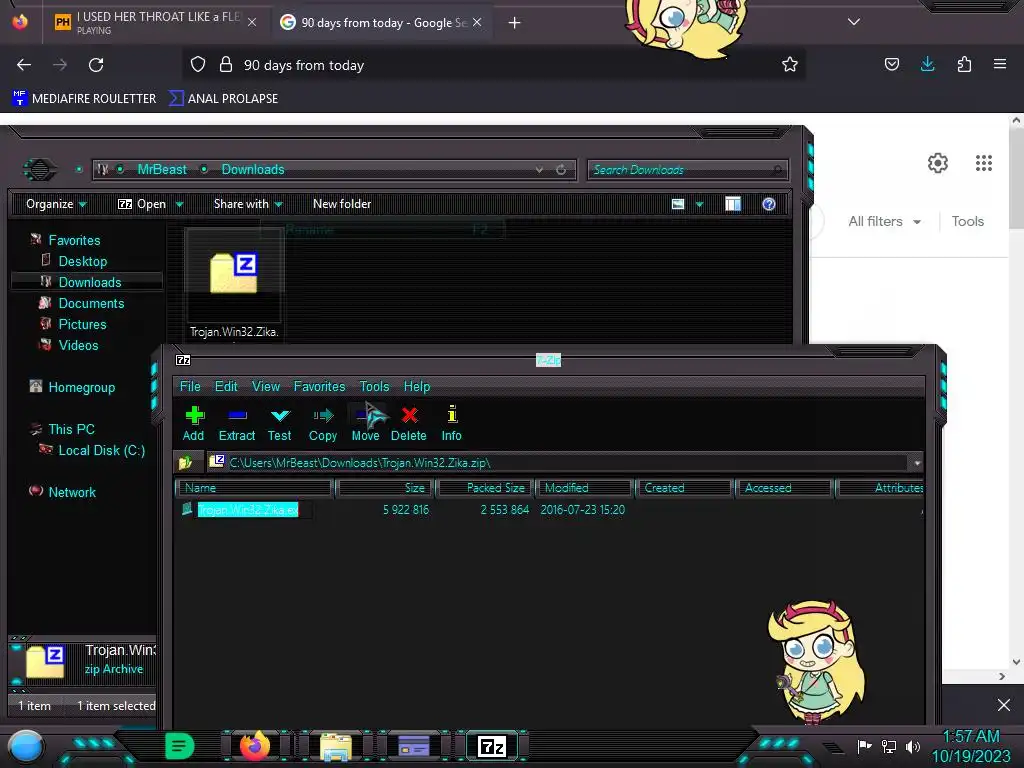Viewport: 1024px width, 768px height.
Task: Expand the view options dropdown arrow
Action: point(699,204)
